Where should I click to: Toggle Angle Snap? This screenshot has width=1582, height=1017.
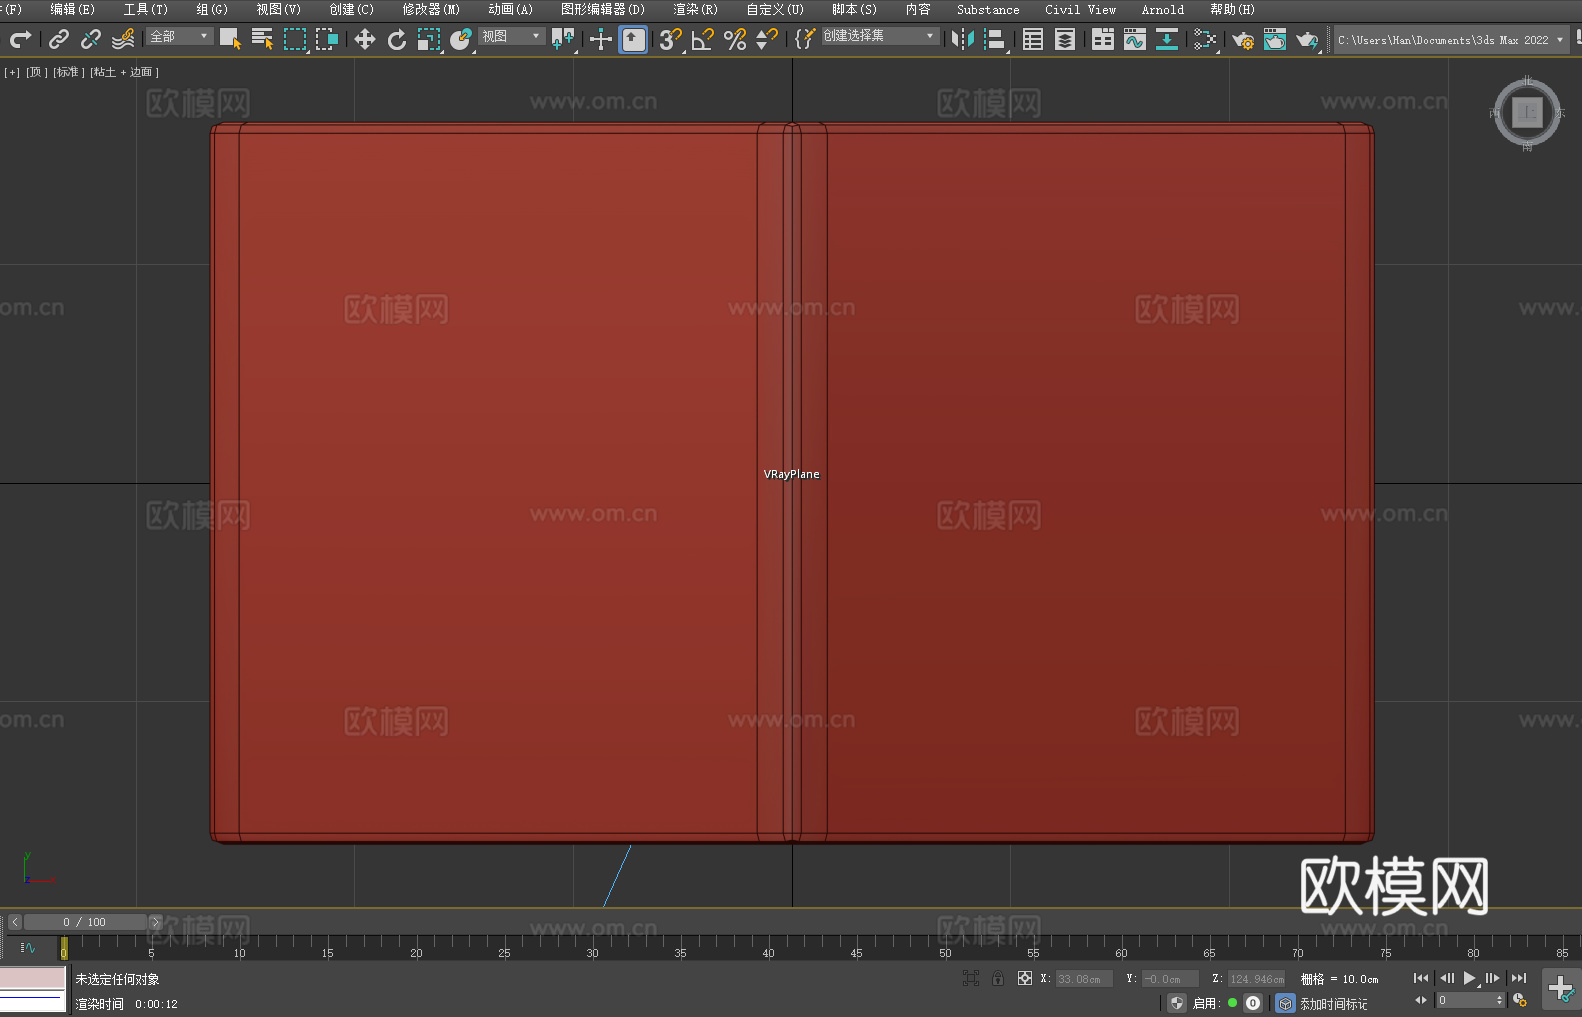tap(703, 39)
